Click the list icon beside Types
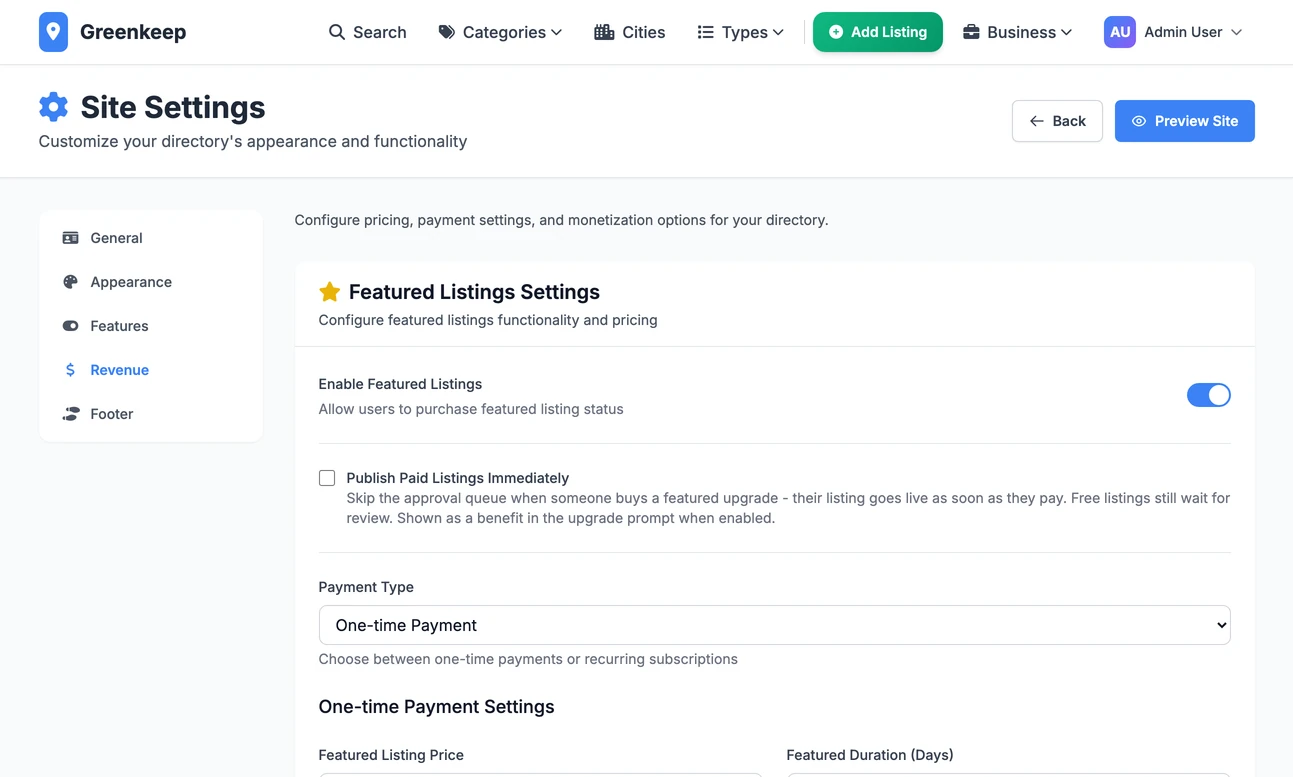Screen dimensions: 1293x777 705,32
